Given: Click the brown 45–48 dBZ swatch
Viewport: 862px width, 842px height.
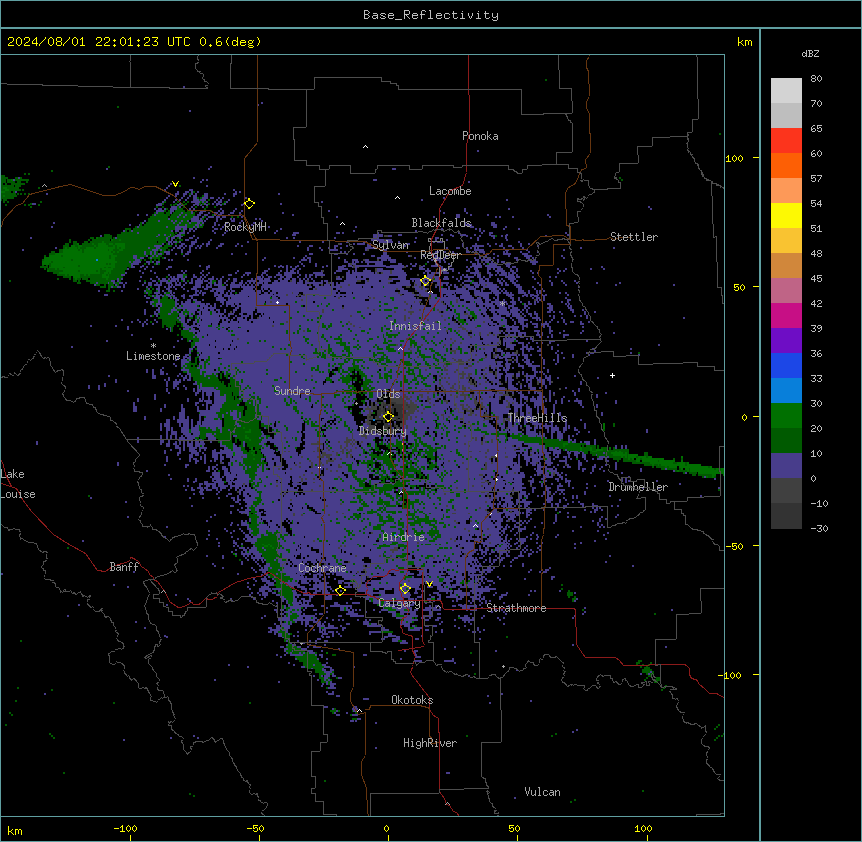Looking at the screenshot, I should [786, 266].
